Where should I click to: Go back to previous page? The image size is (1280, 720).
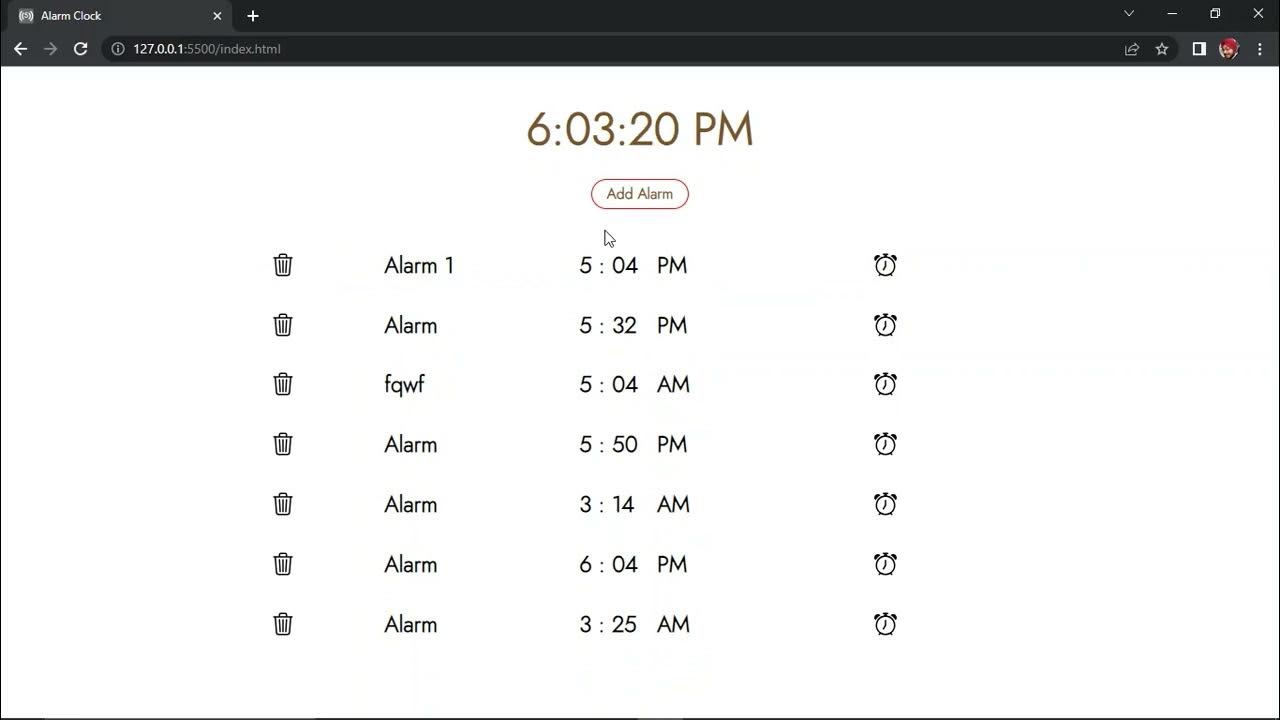(x=20, y=49)
